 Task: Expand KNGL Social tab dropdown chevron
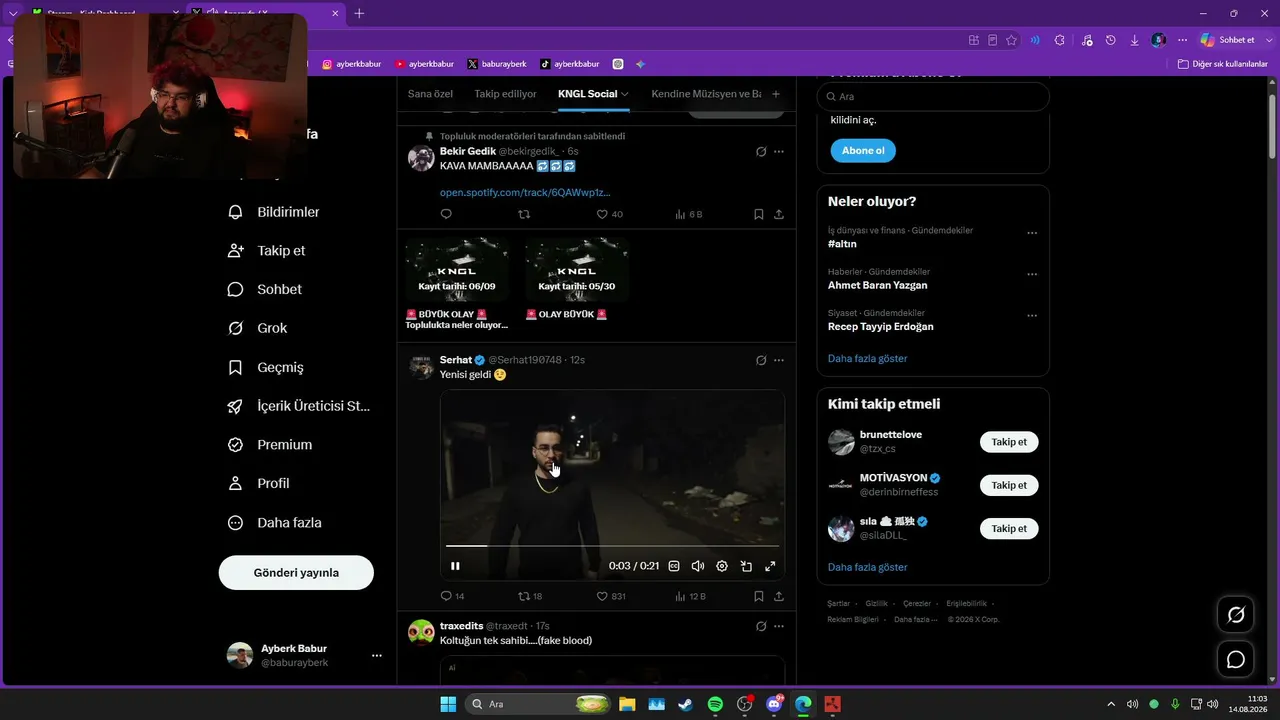coord(625,94)
